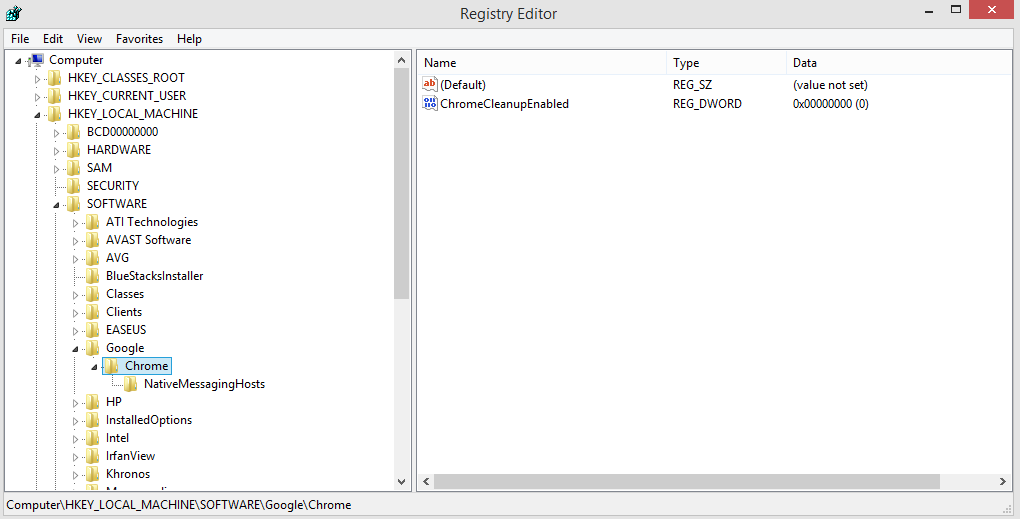Click the SAM folder icon

click(74, 168)
